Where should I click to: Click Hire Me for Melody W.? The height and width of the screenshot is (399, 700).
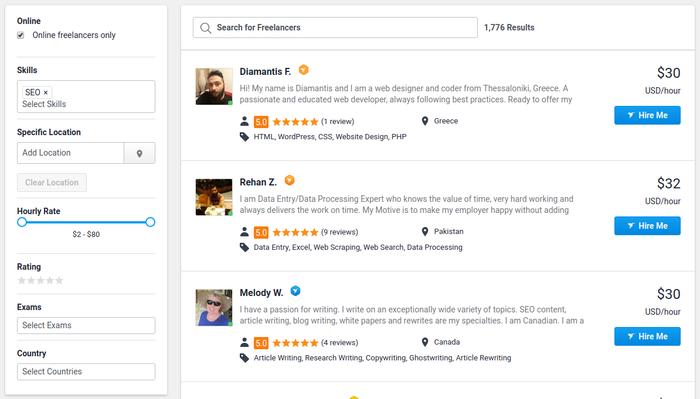[x=647, y=337]
